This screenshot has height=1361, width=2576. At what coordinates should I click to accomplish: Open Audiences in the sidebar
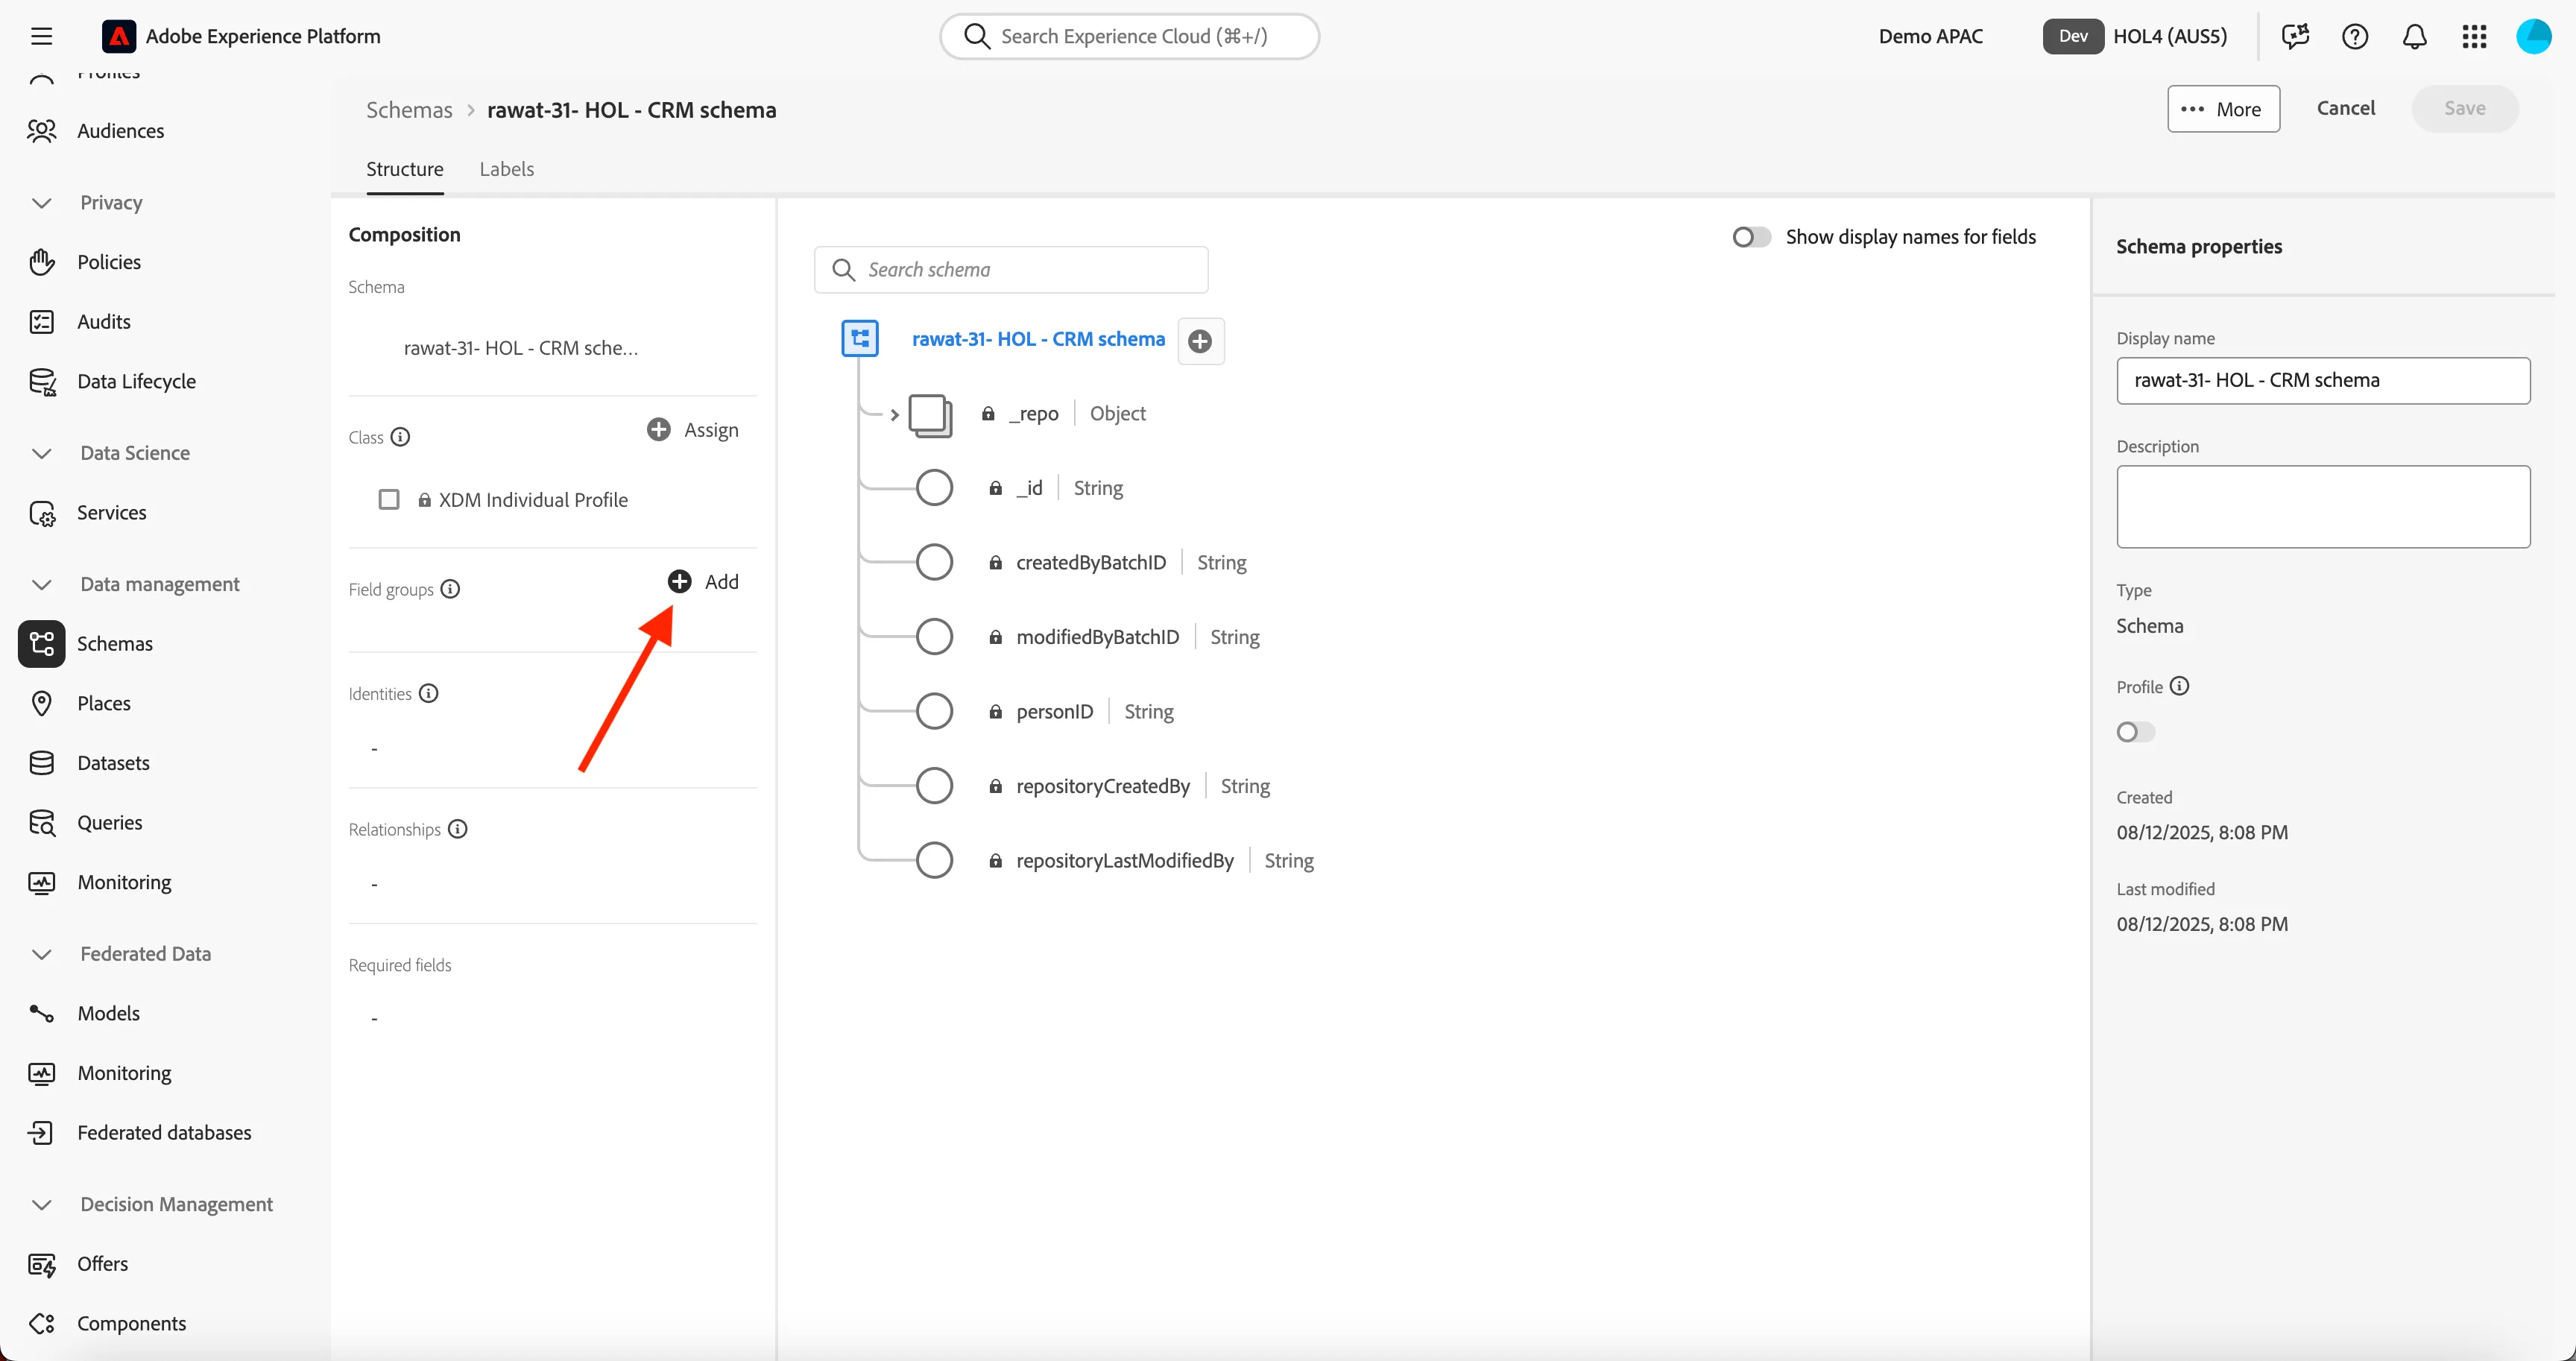pyautogui.click(x=120, y=131)
